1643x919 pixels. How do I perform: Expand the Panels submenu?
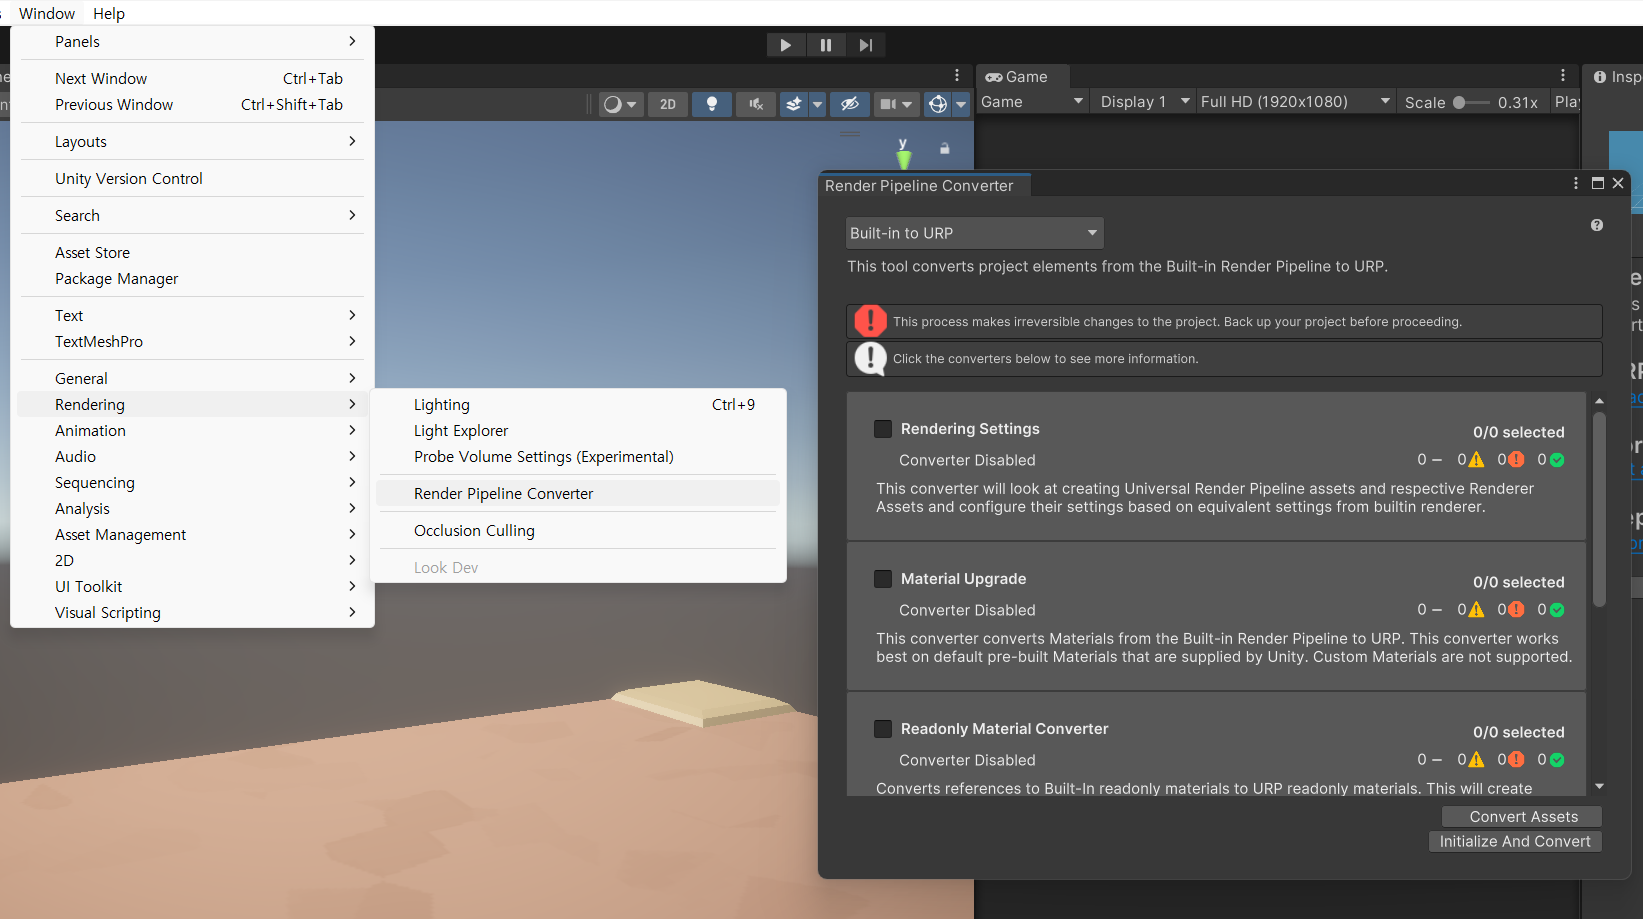(x=192, y=42)
